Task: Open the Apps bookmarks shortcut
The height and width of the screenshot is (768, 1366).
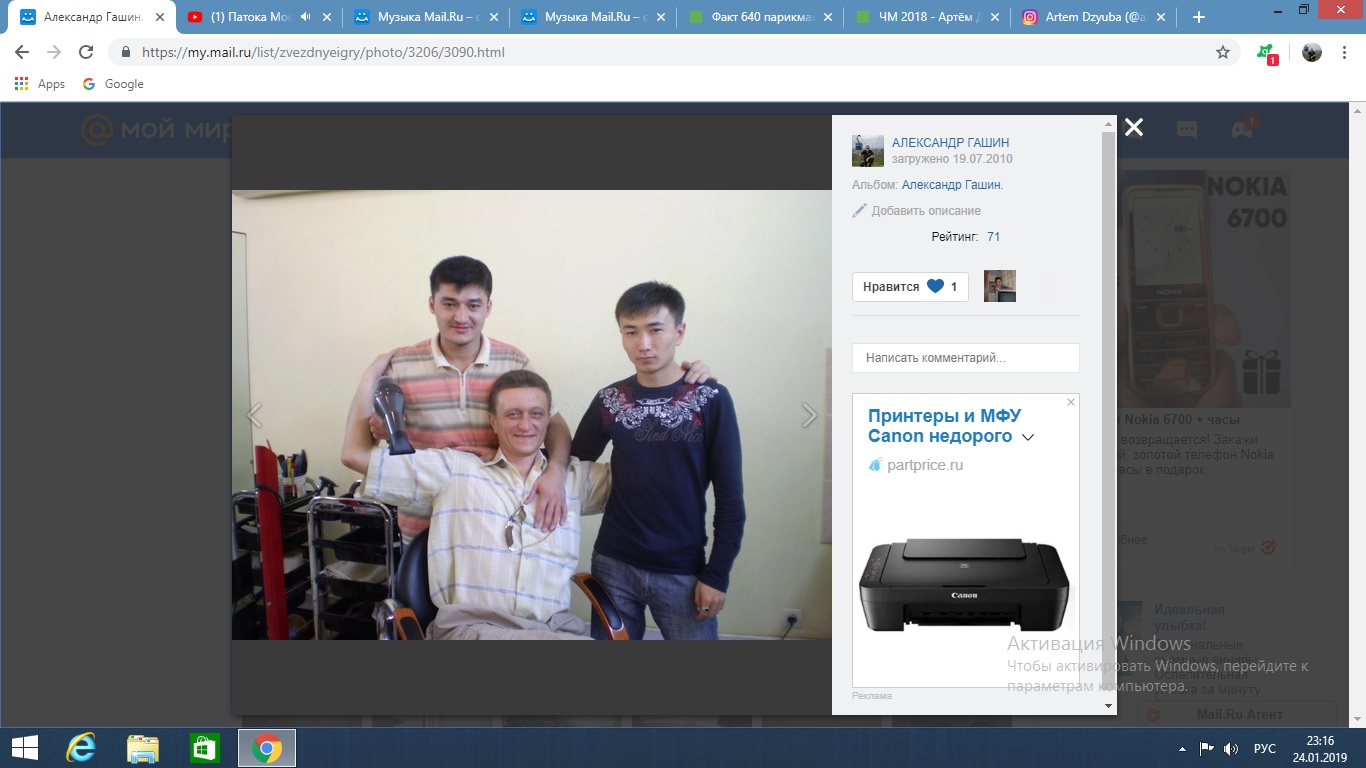Action: (x=40, y=84)
